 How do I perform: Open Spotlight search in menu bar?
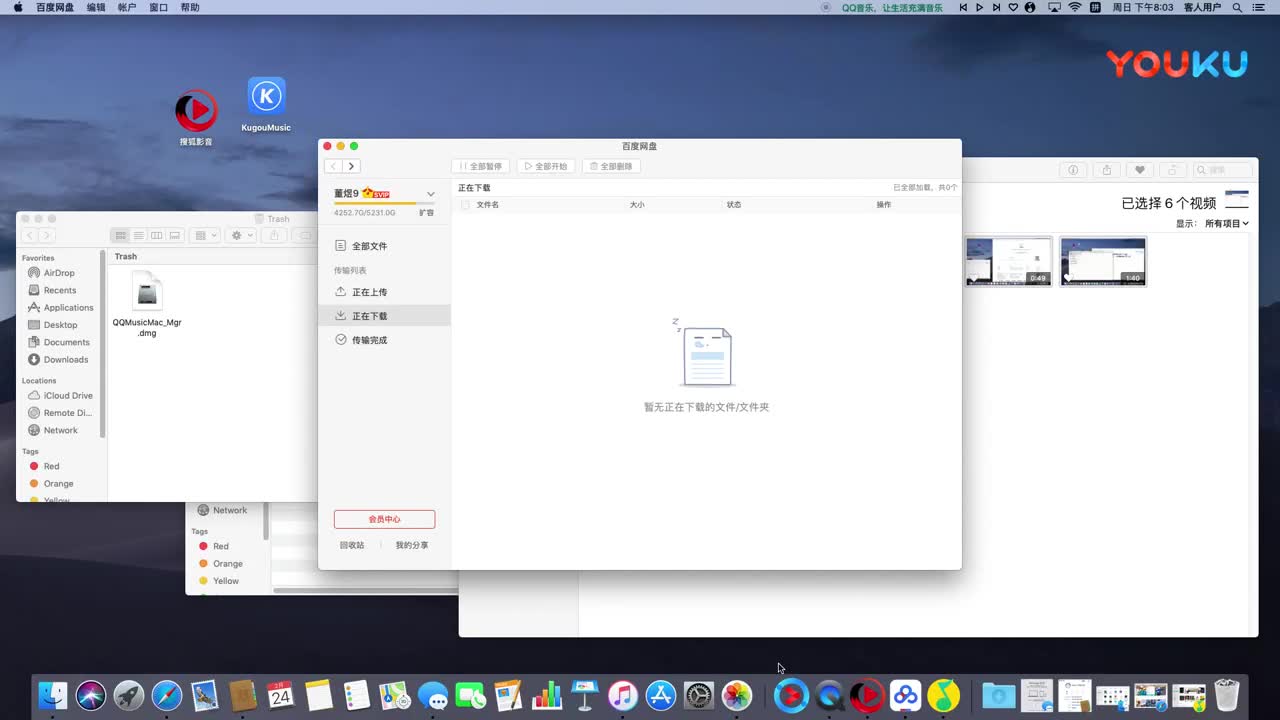pyautogui.click(x=1239, y=7)
